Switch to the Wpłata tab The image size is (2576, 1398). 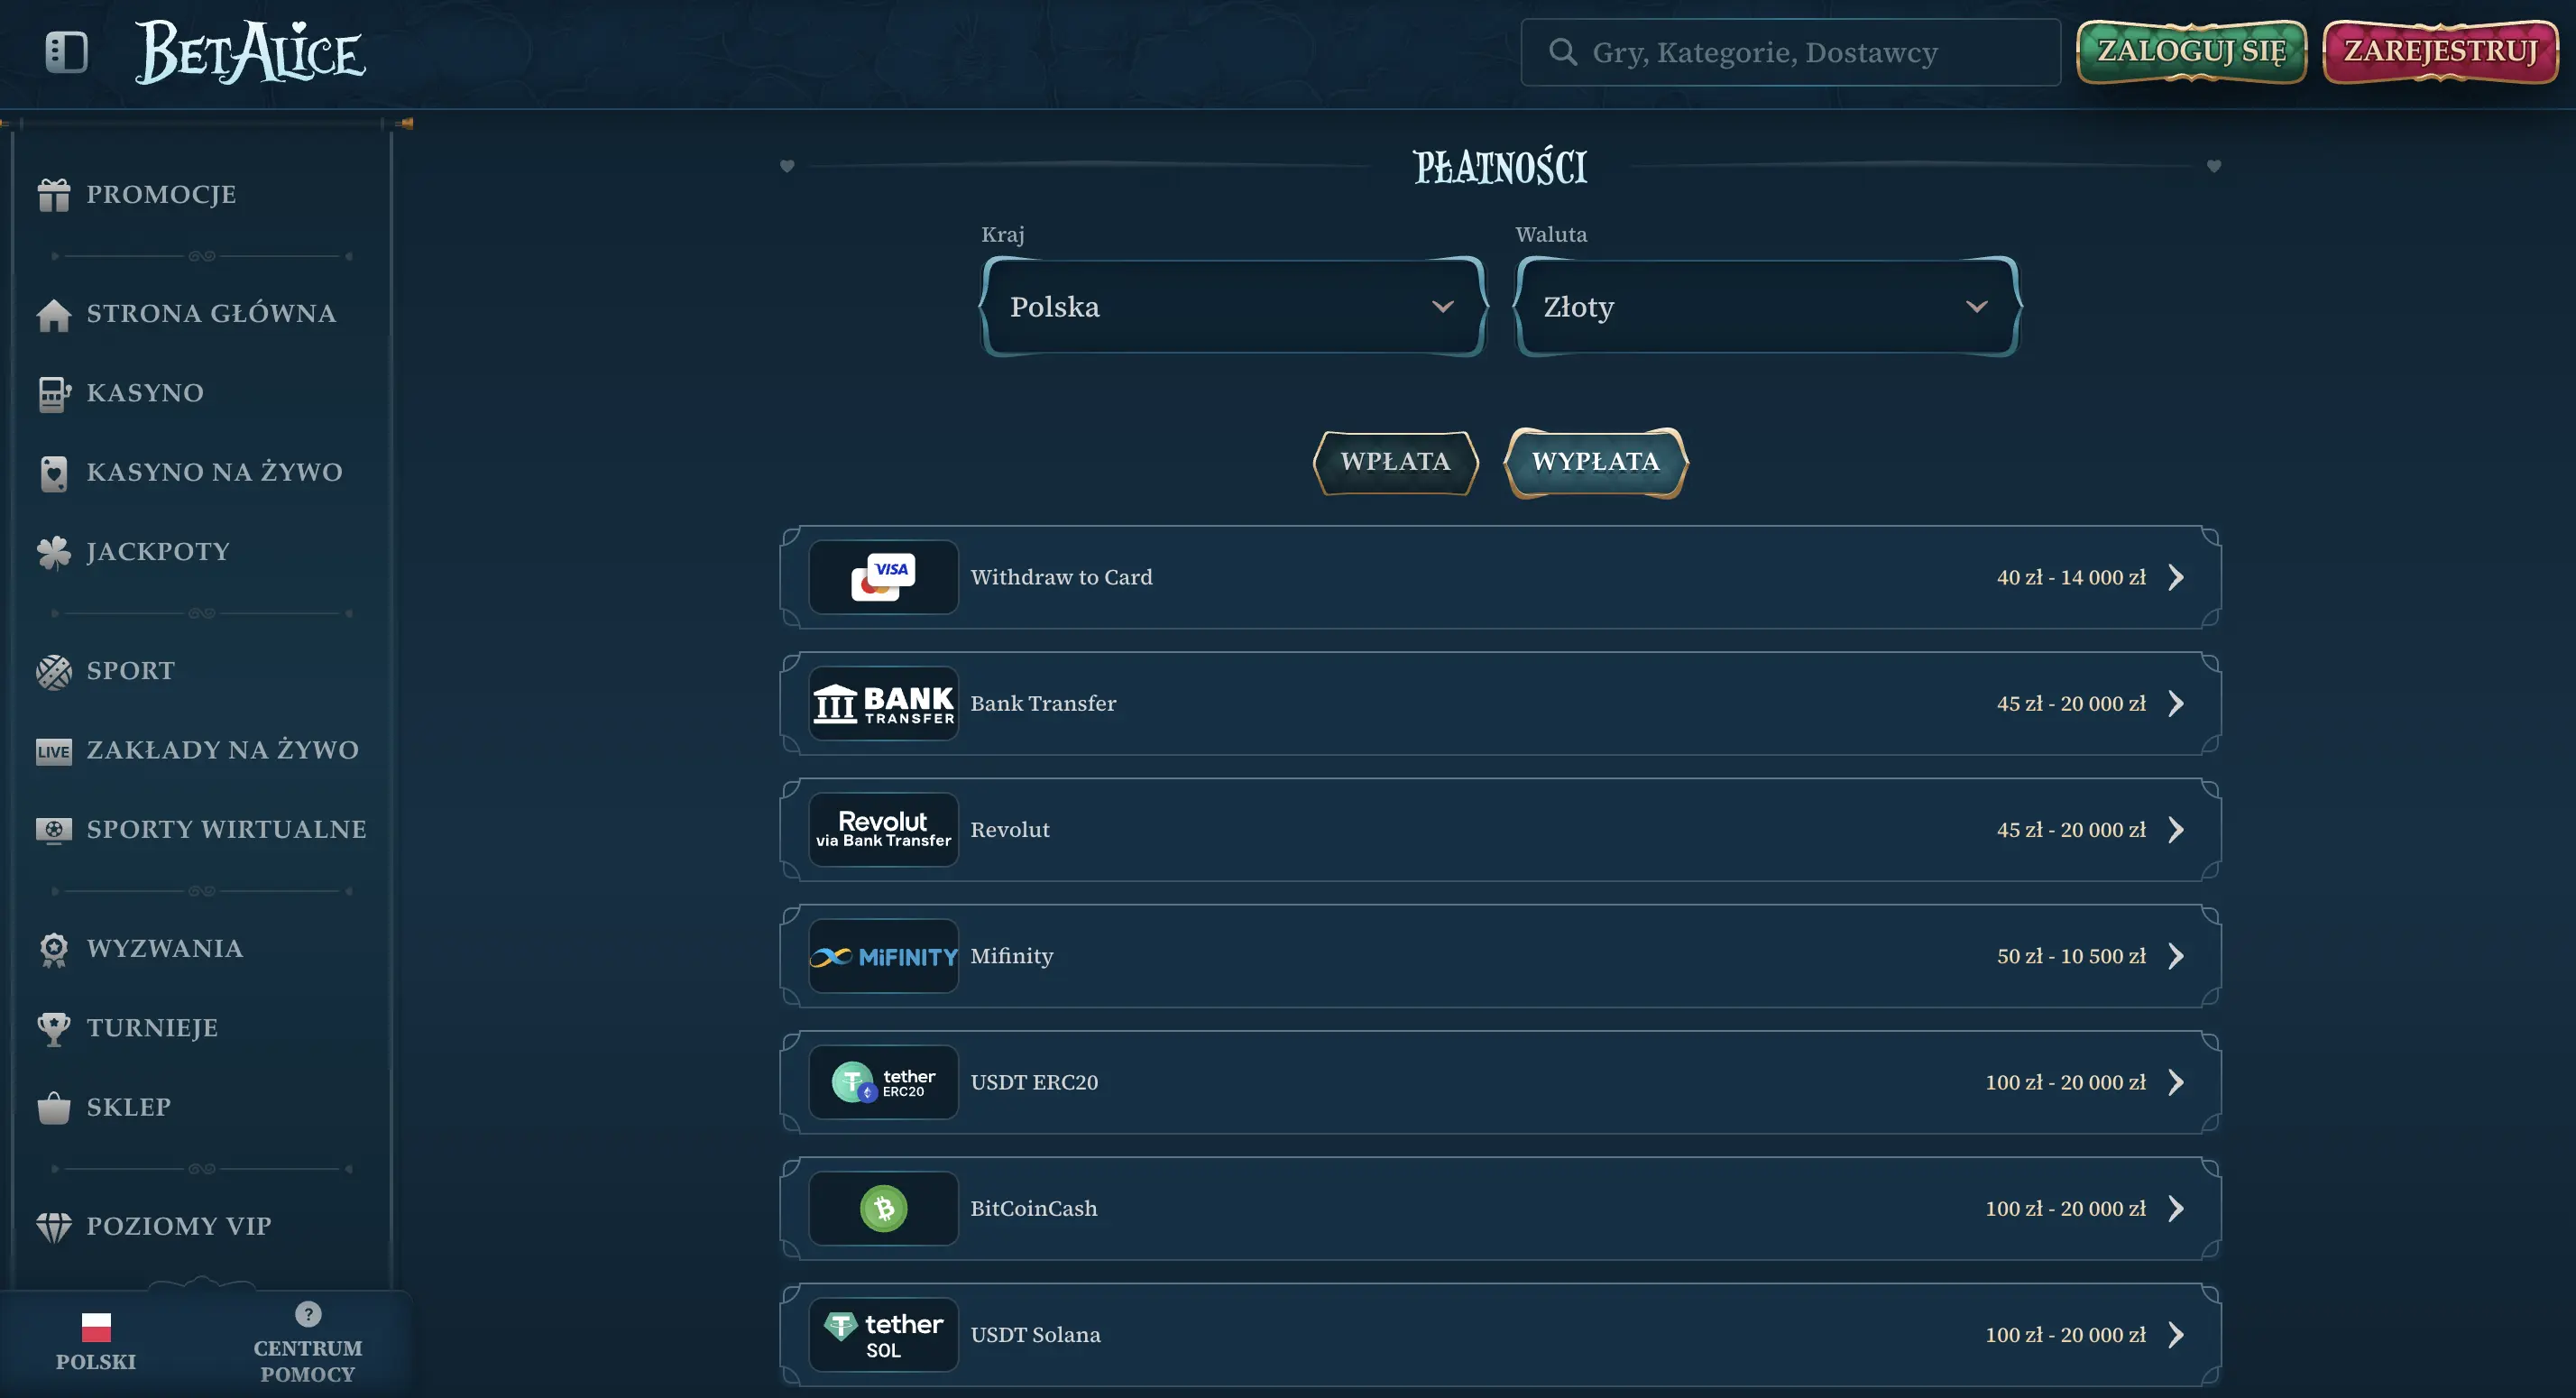(1395, 462)
